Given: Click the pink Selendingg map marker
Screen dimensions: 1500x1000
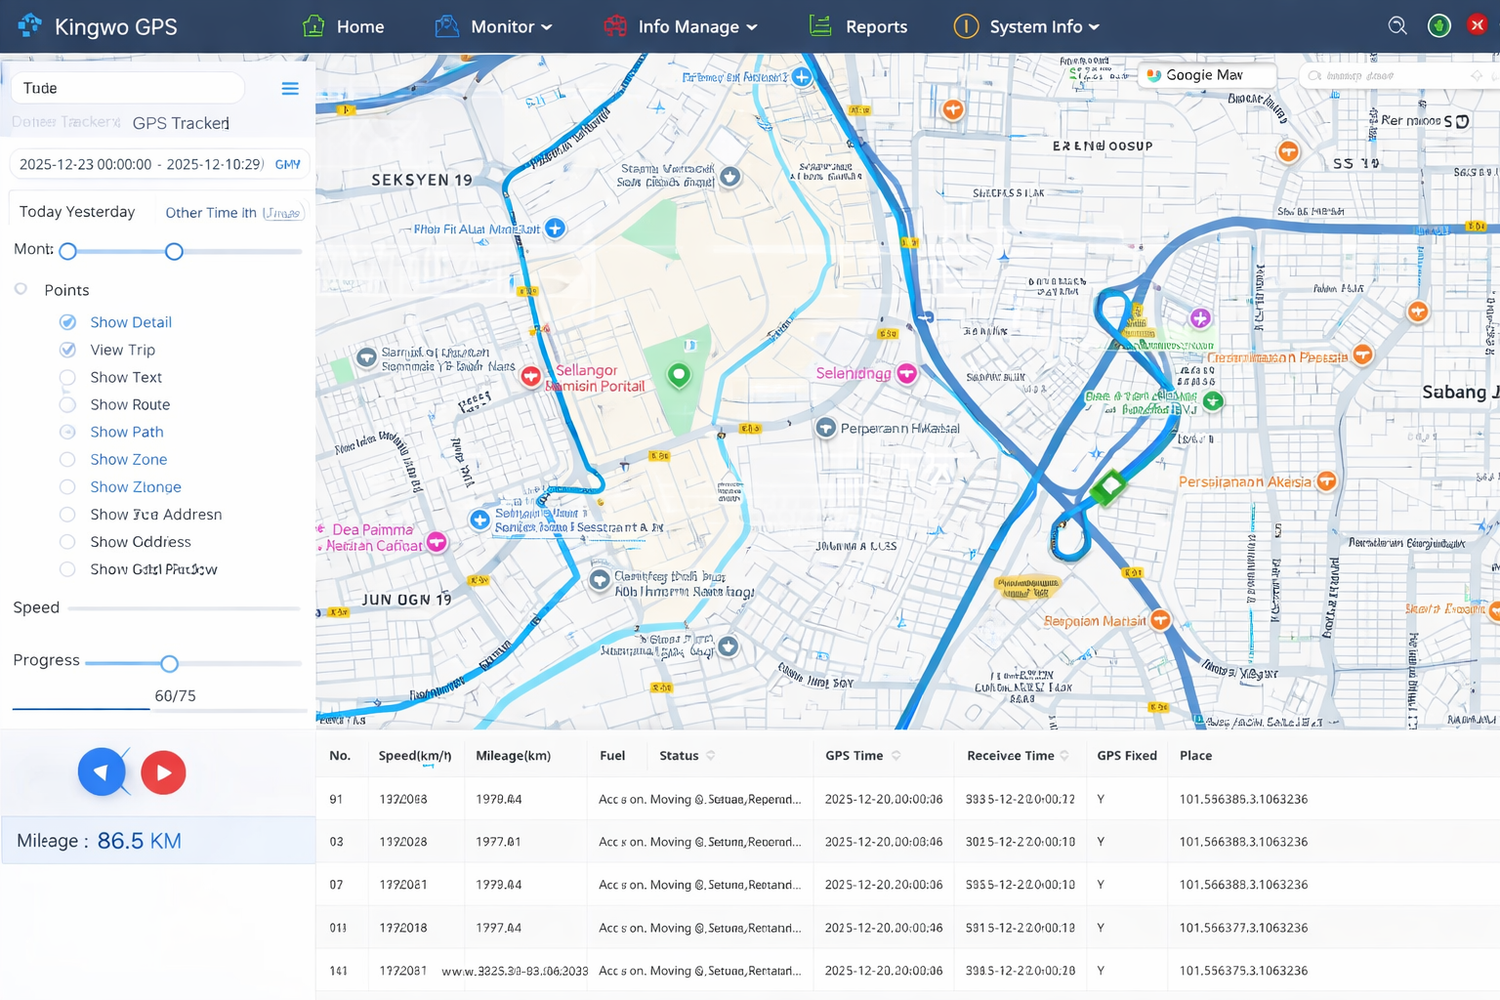Looking at the screenshot, I should point(907,373).
